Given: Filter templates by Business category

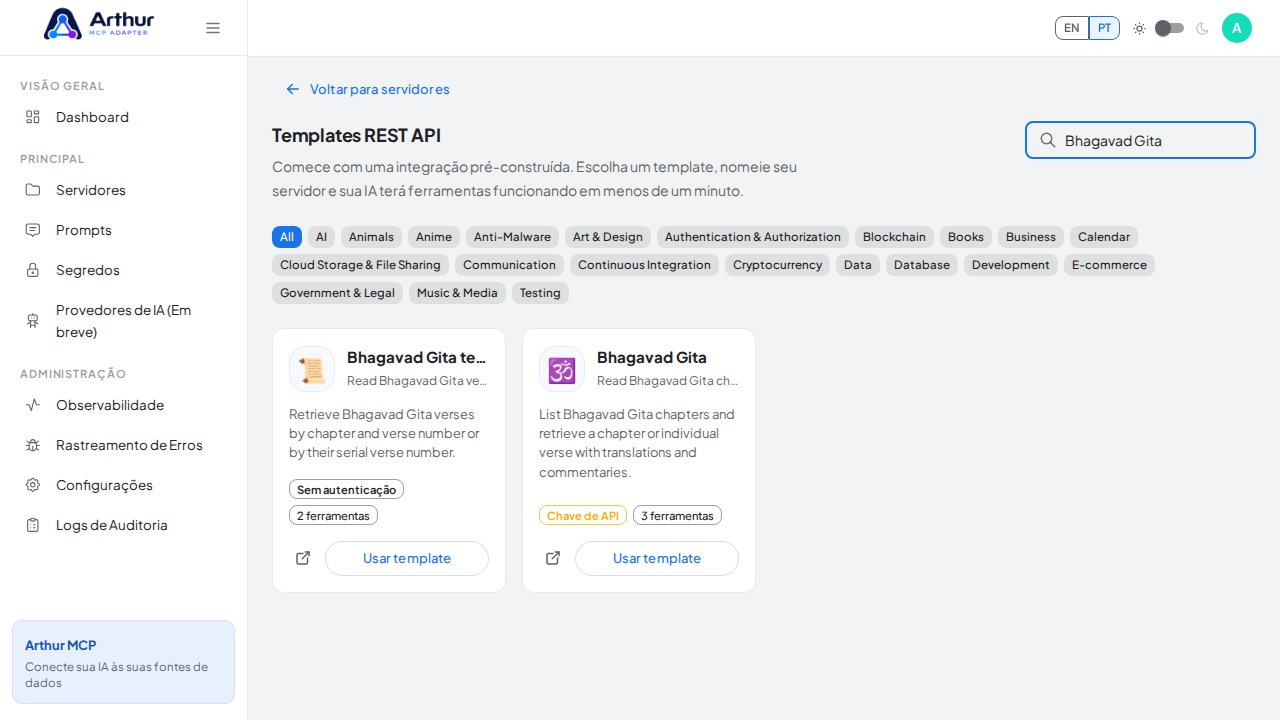Looking at the screenshot, I should pyautogui.click(x=1031, y=237).
